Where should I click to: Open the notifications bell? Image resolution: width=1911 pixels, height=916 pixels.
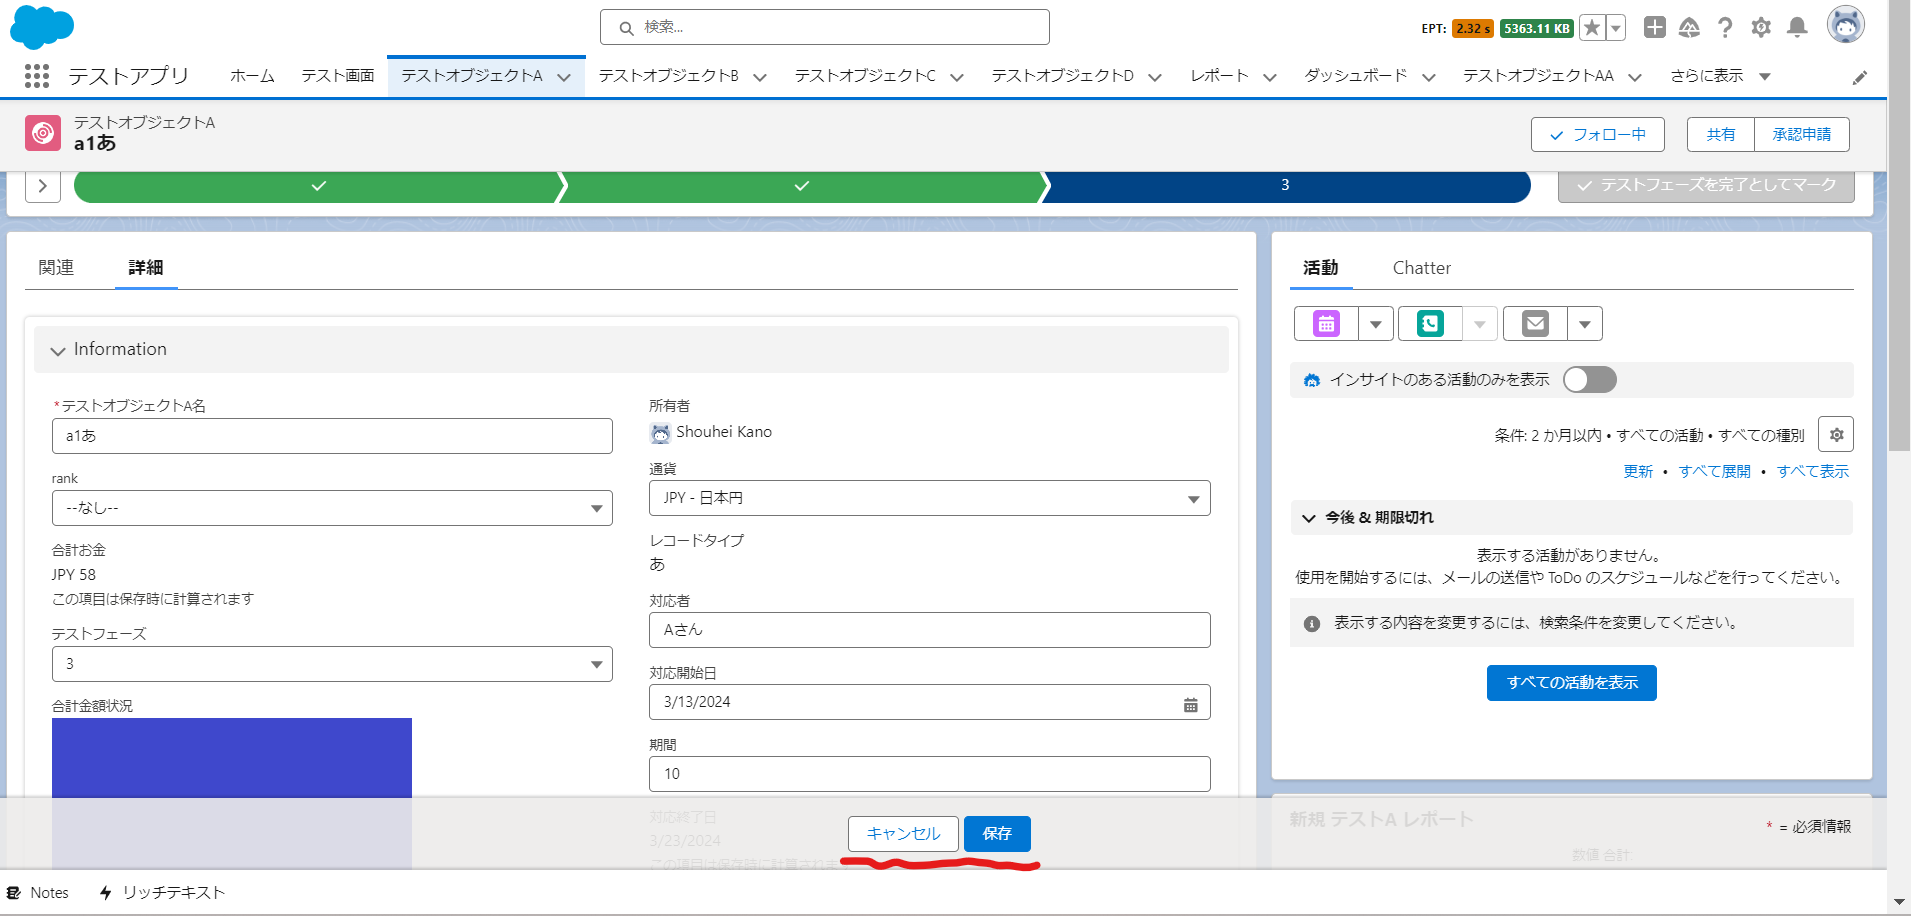coord(1797,28)
